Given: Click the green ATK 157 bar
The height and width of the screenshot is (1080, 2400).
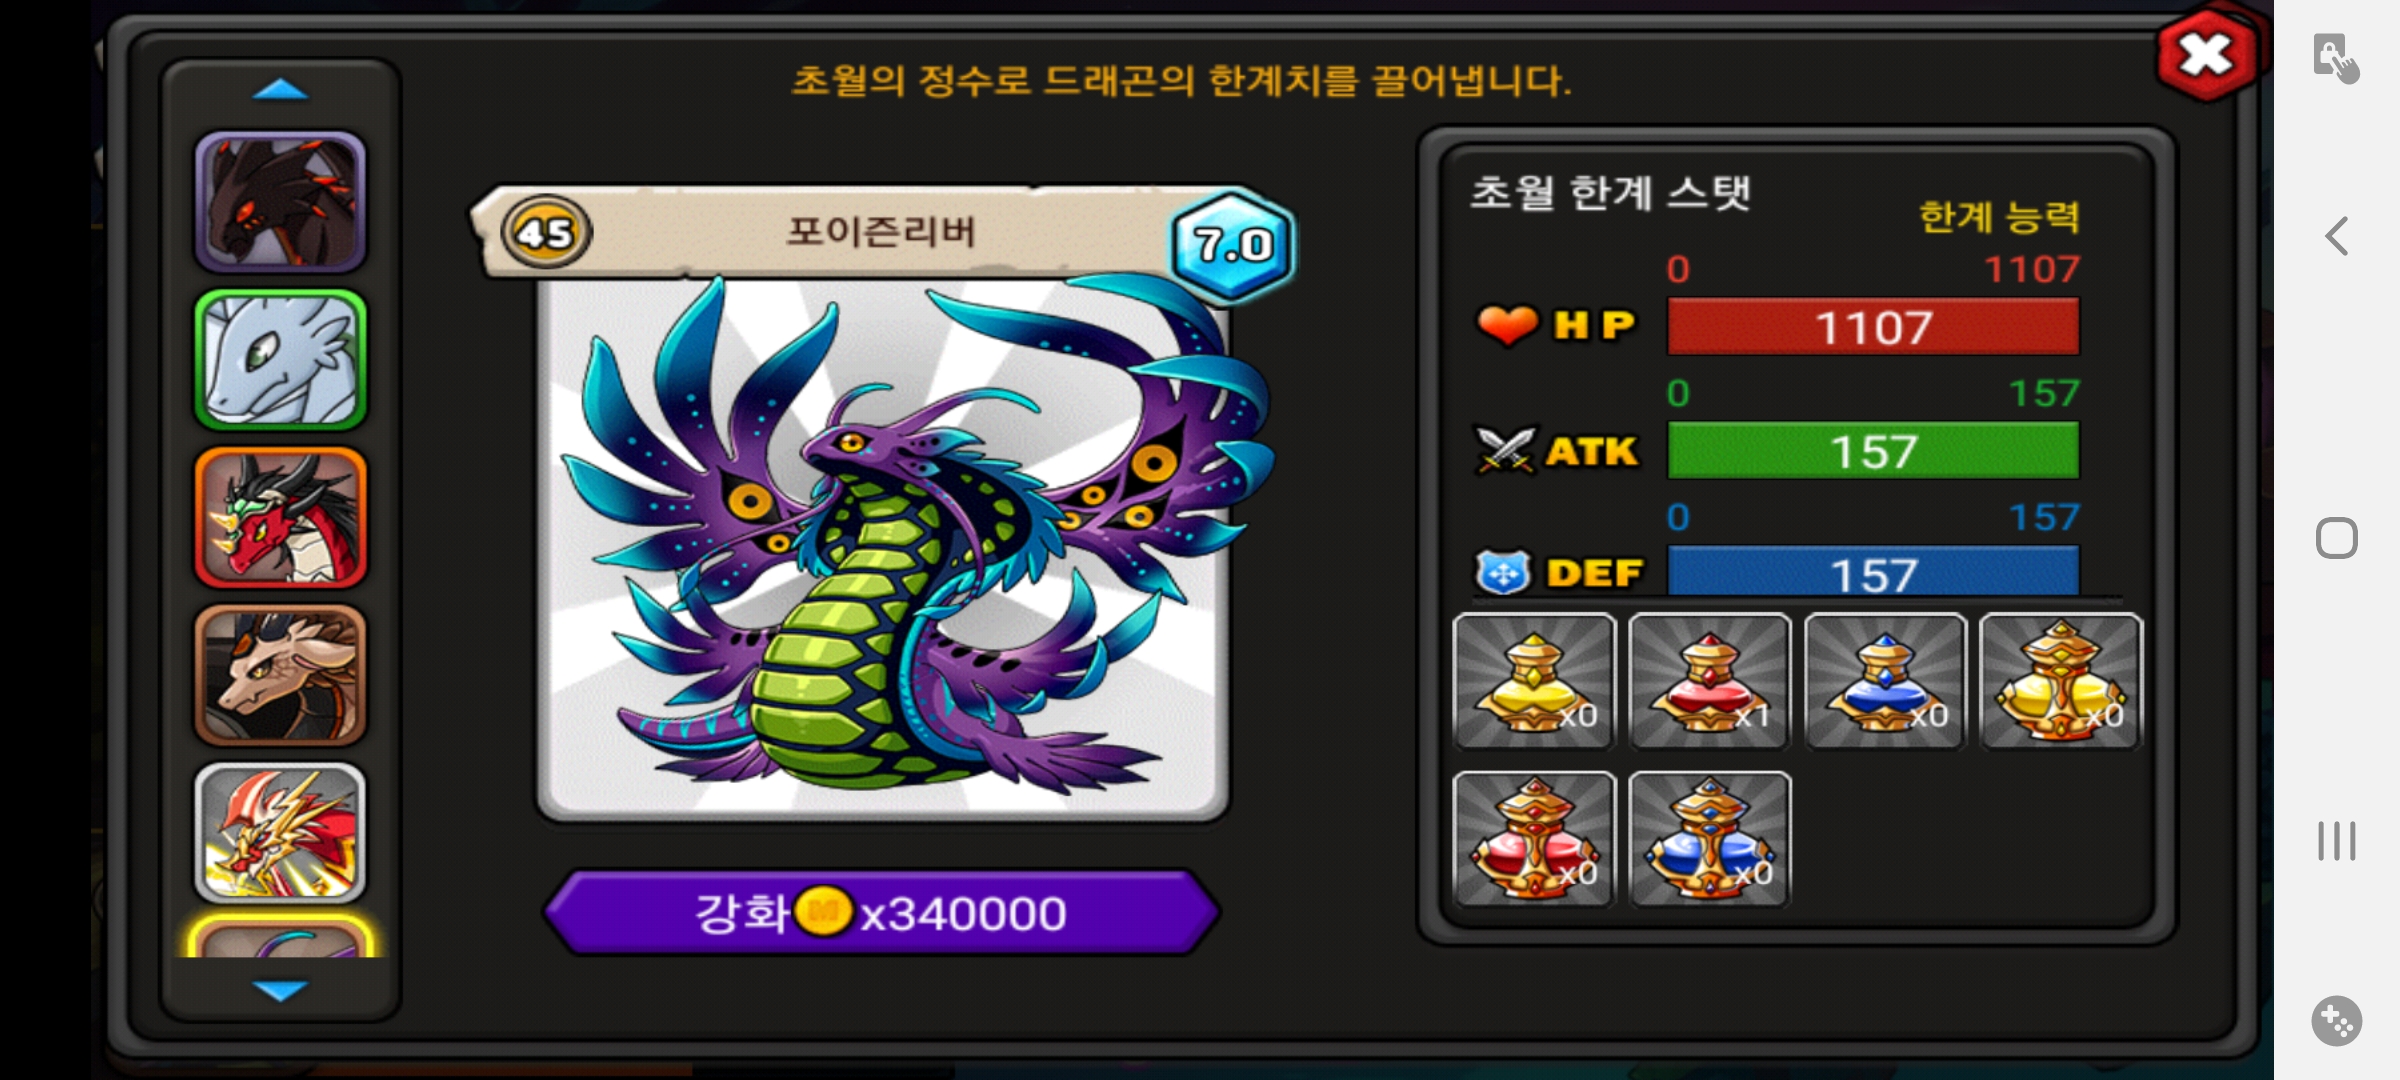Looking at the screenshot, I should point(1873,451).
